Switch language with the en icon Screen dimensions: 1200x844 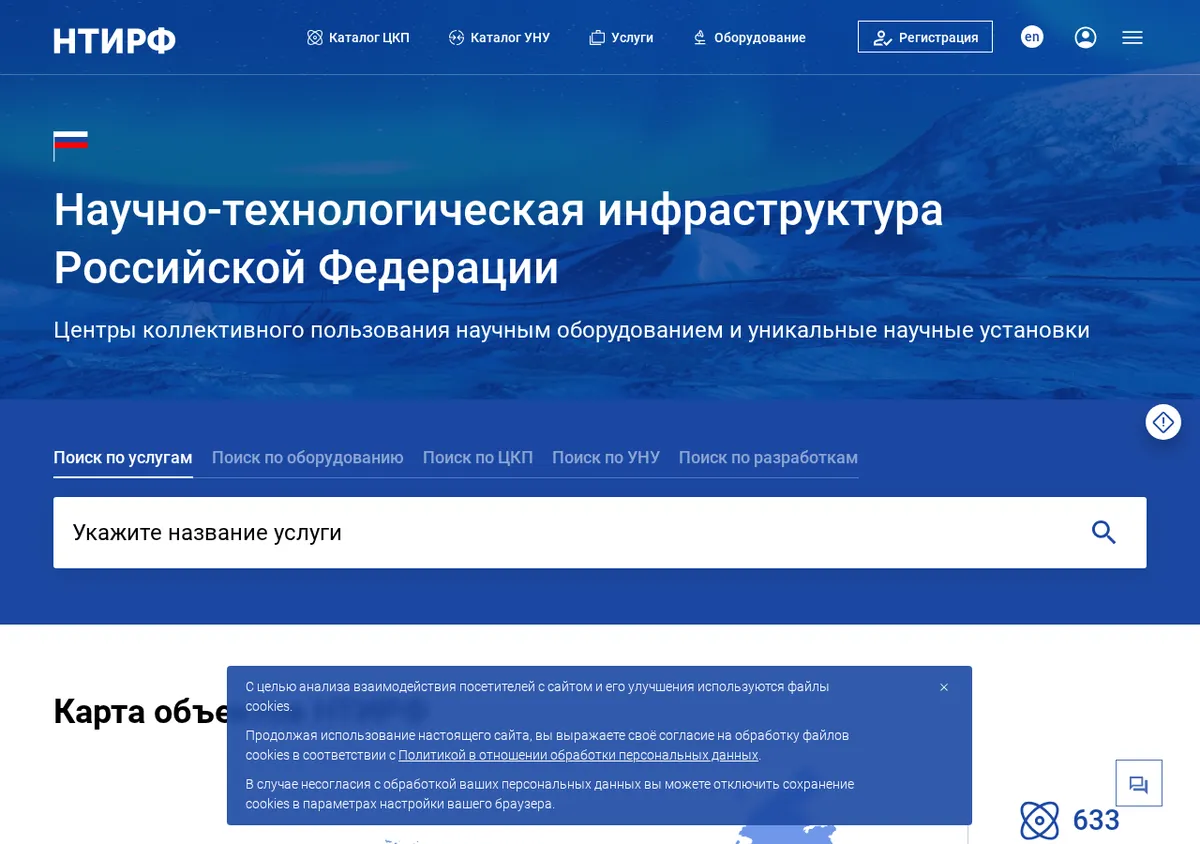tap(1032, 37)
